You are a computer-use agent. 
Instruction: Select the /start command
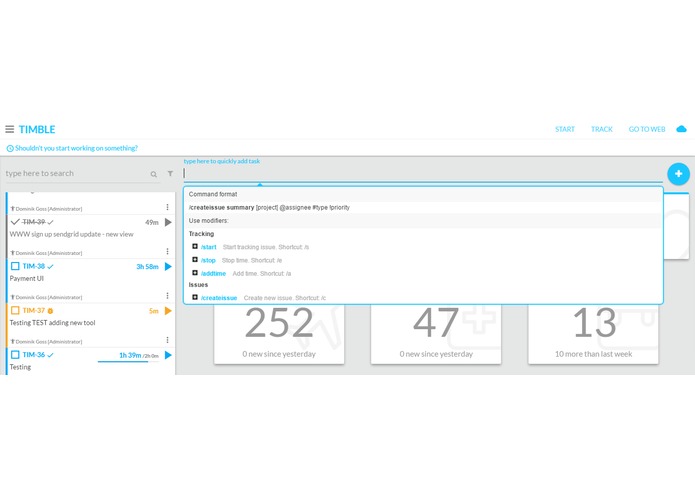[208, 247]
